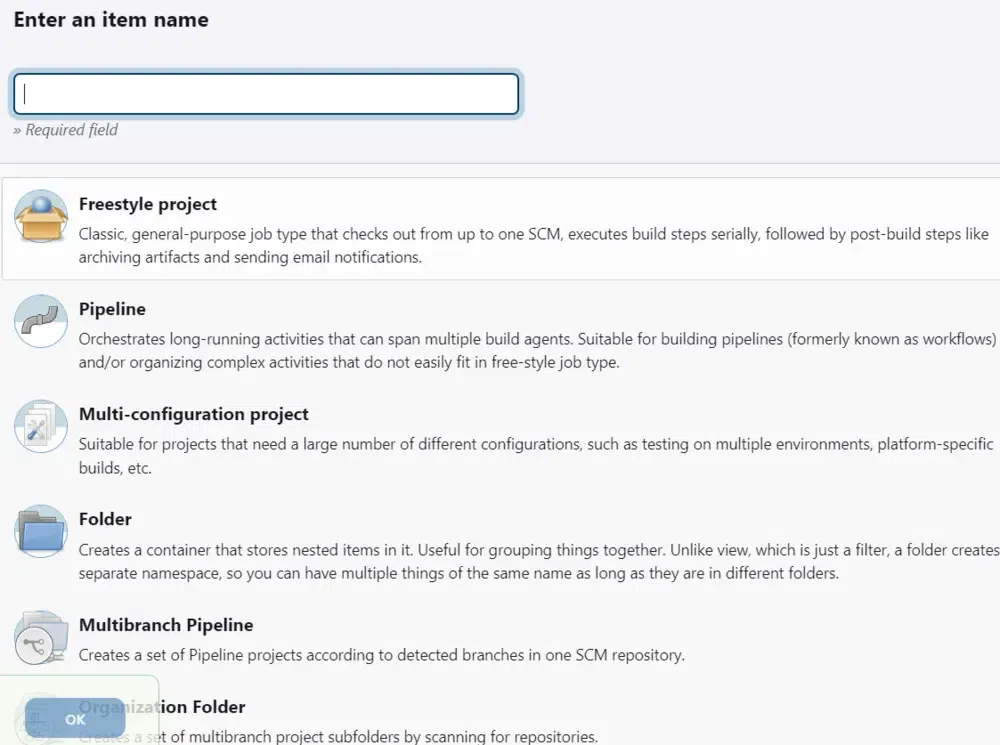Select the Multibranch Pipeline title
Viewport: 1000px width, 745px height.
coord(166,625)
